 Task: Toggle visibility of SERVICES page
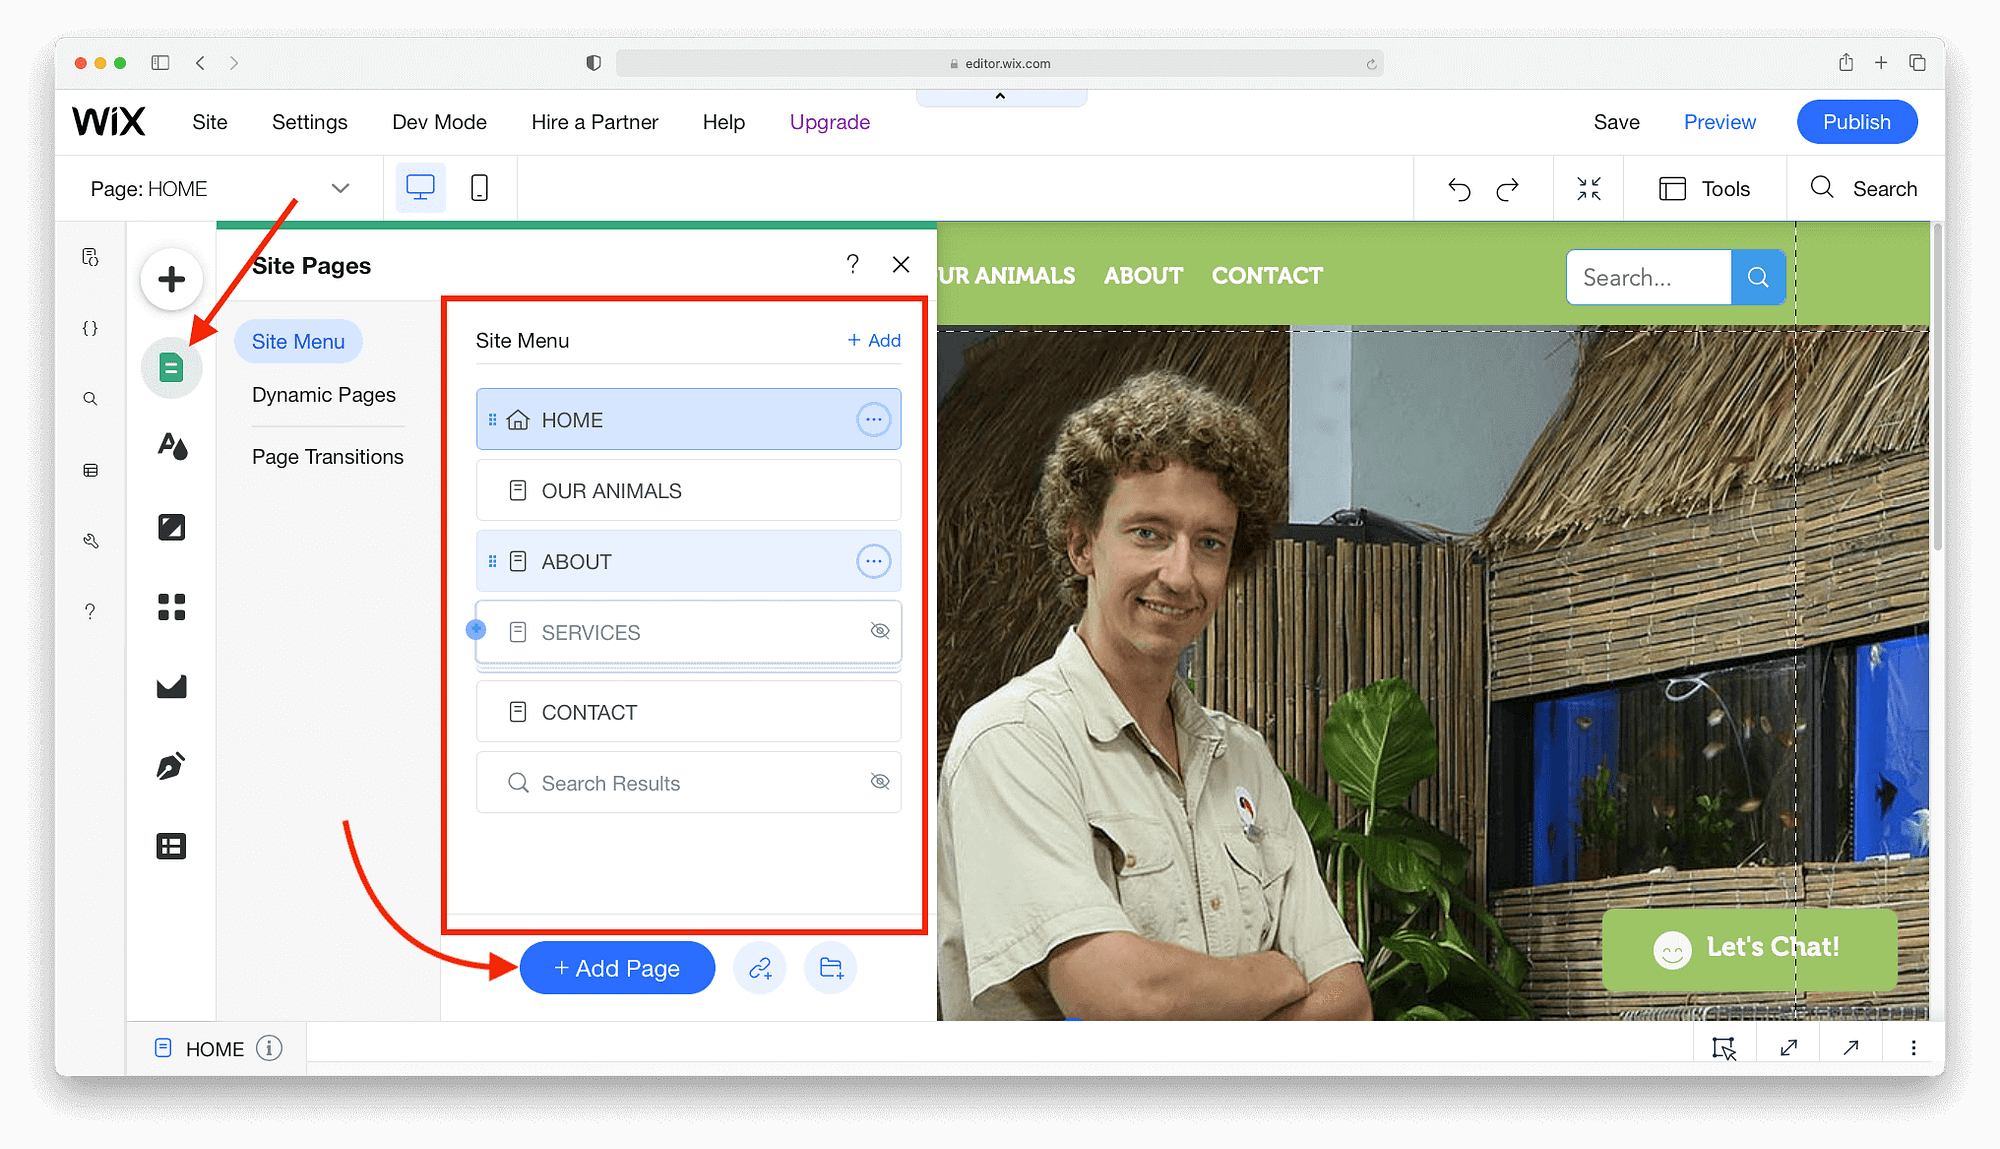pos(880,629)
